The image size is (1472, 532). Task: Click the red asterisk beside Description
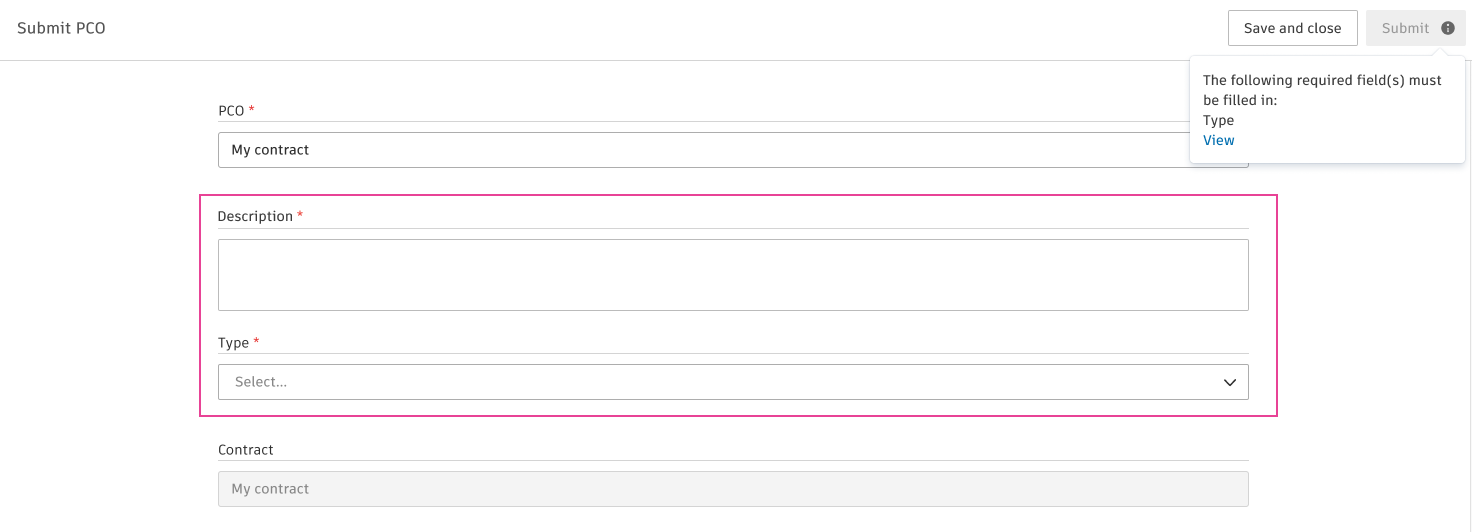[300, 215]
